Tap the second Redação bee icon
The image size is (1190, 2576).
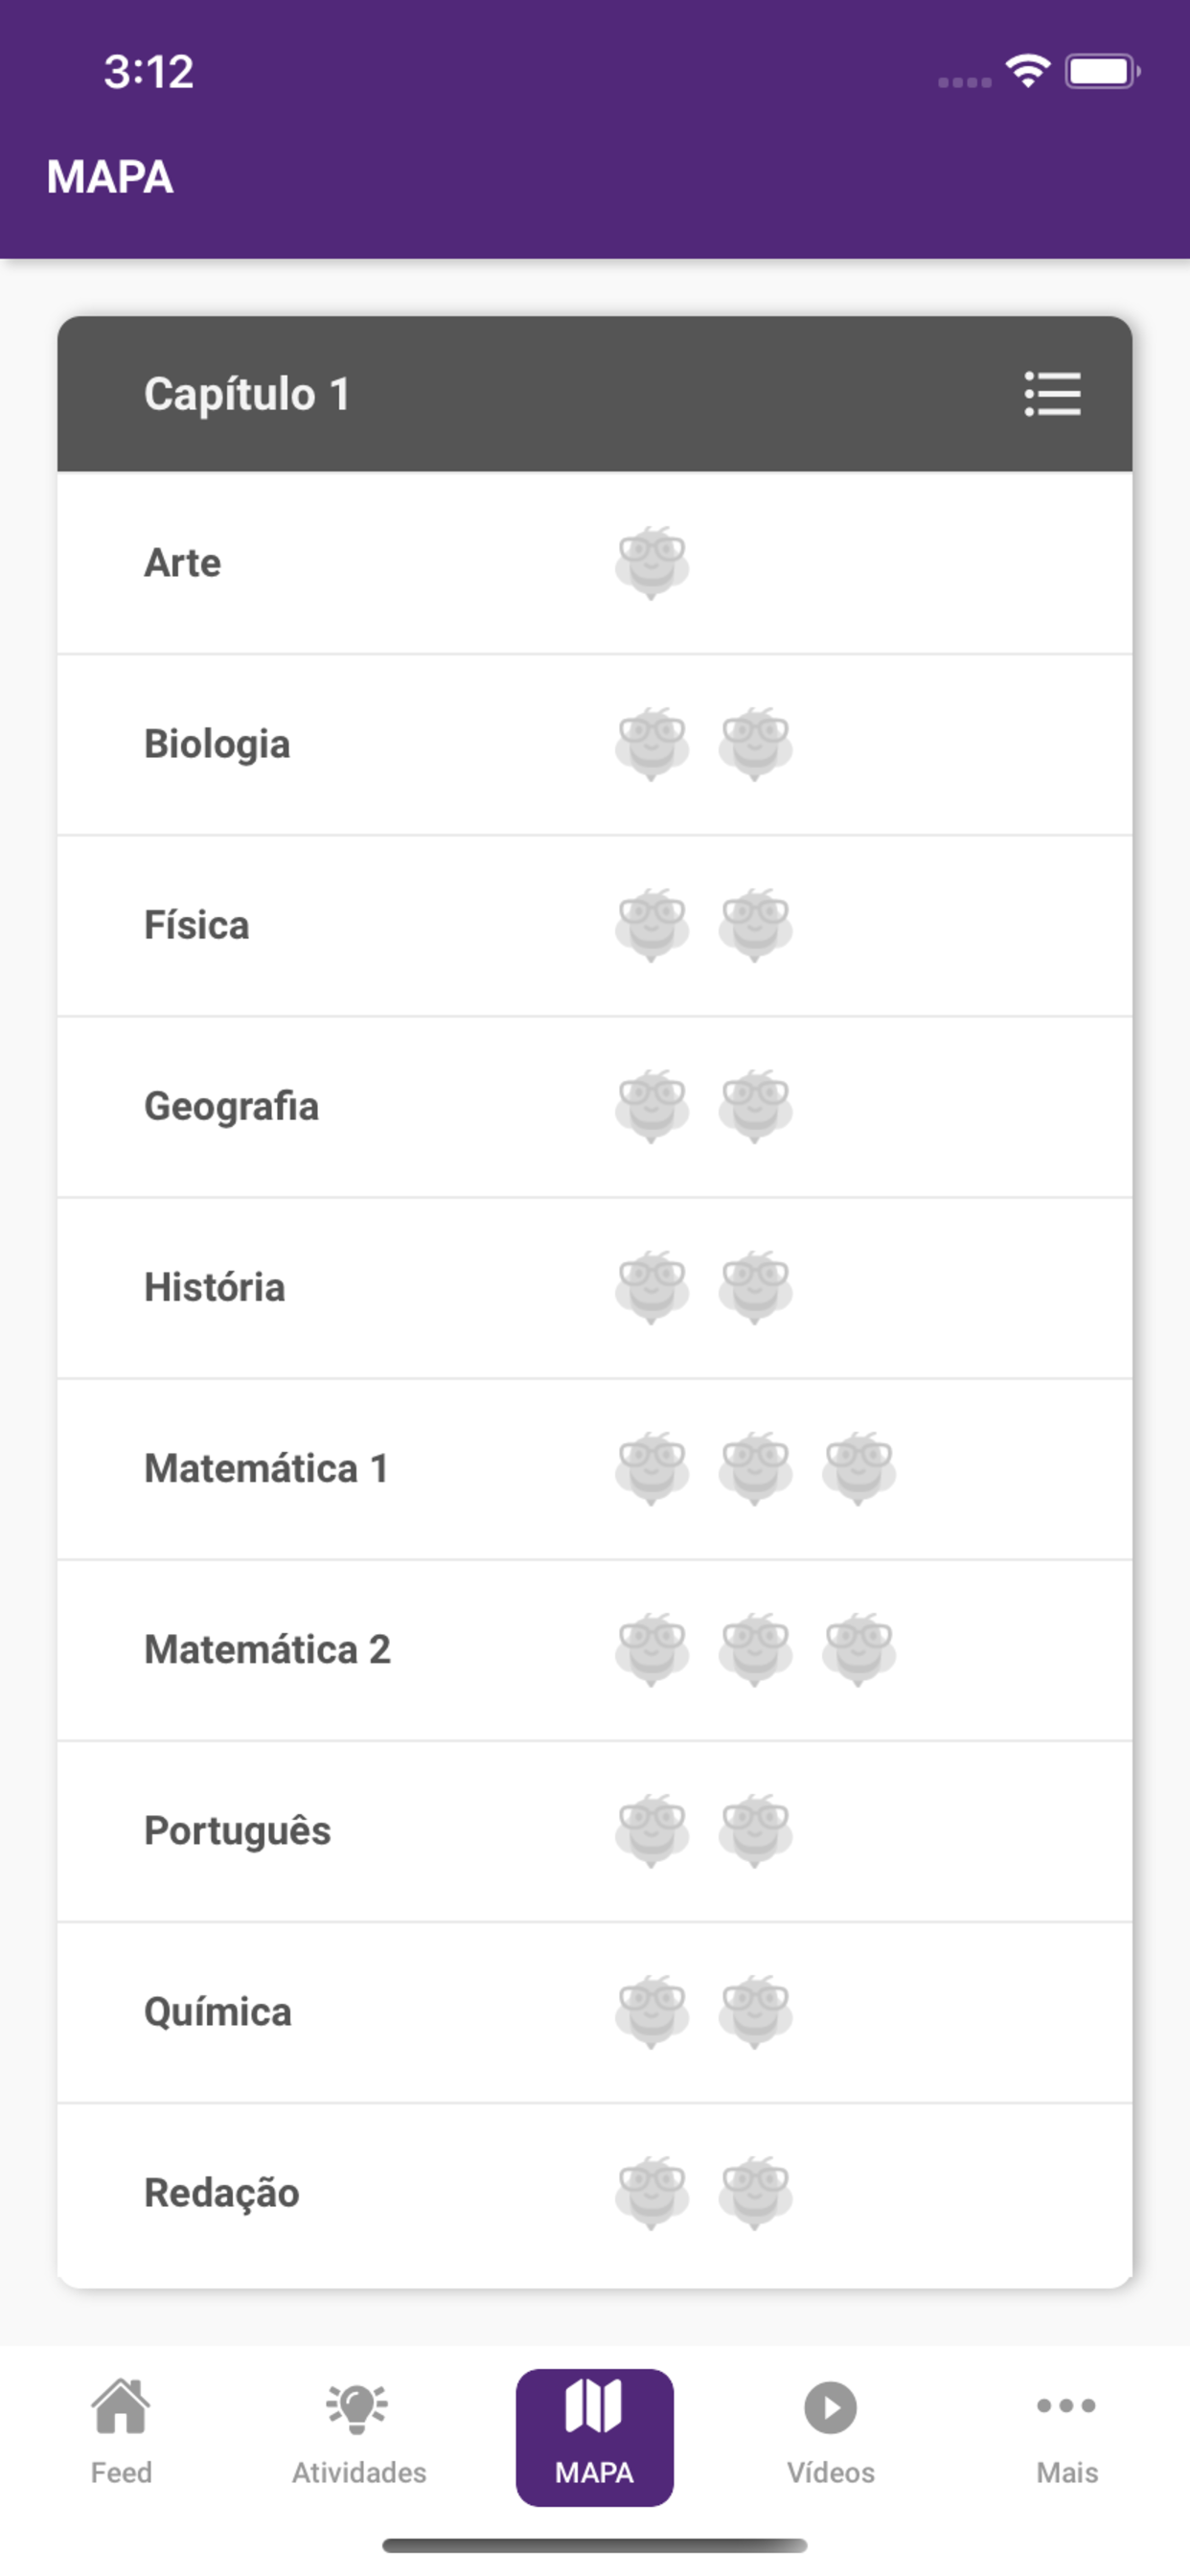[x=755, y=2192]
